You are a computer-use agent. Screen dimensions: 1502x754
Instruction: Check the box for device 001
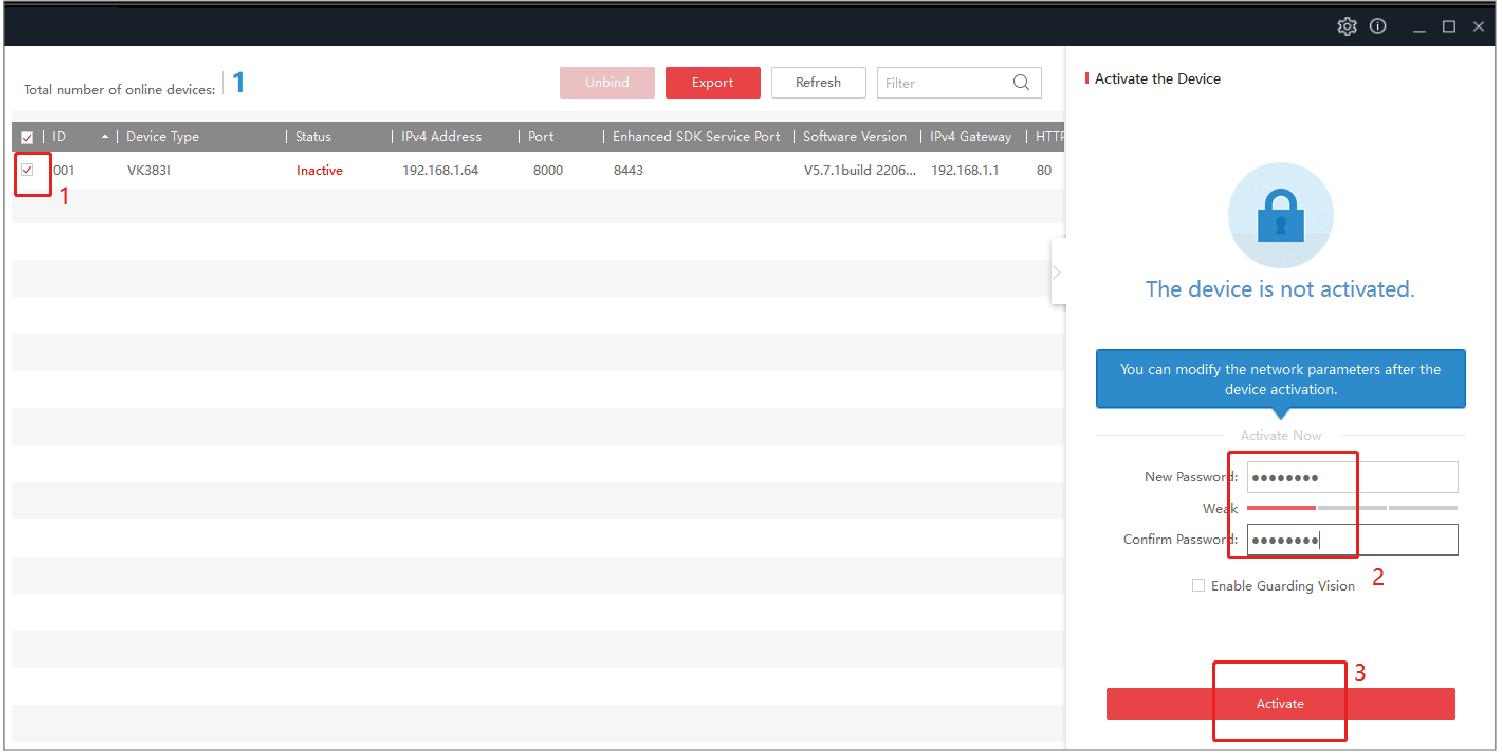coord(27,170)
